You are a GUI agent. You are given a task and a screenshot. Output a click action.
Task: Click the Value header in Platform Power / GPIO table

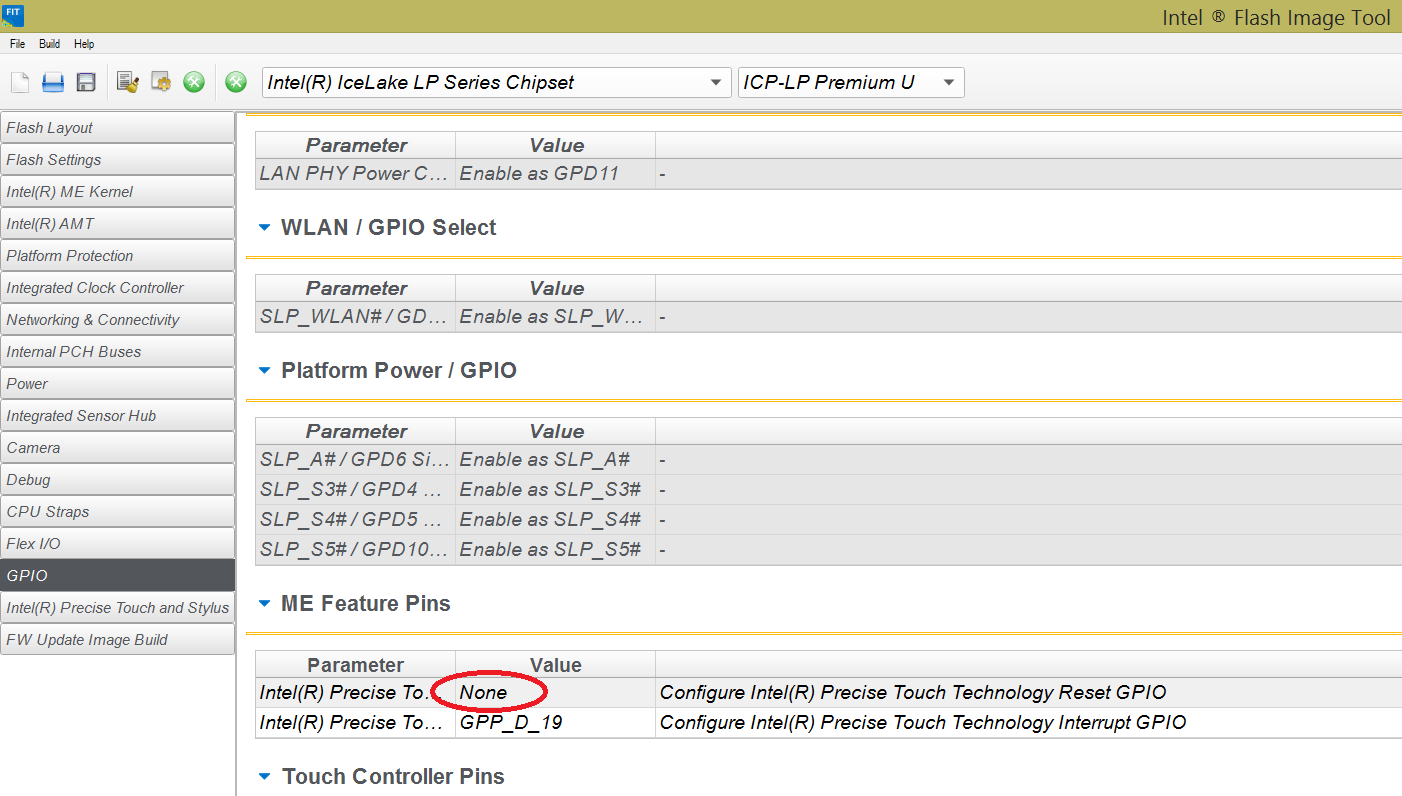click(555, 431)
